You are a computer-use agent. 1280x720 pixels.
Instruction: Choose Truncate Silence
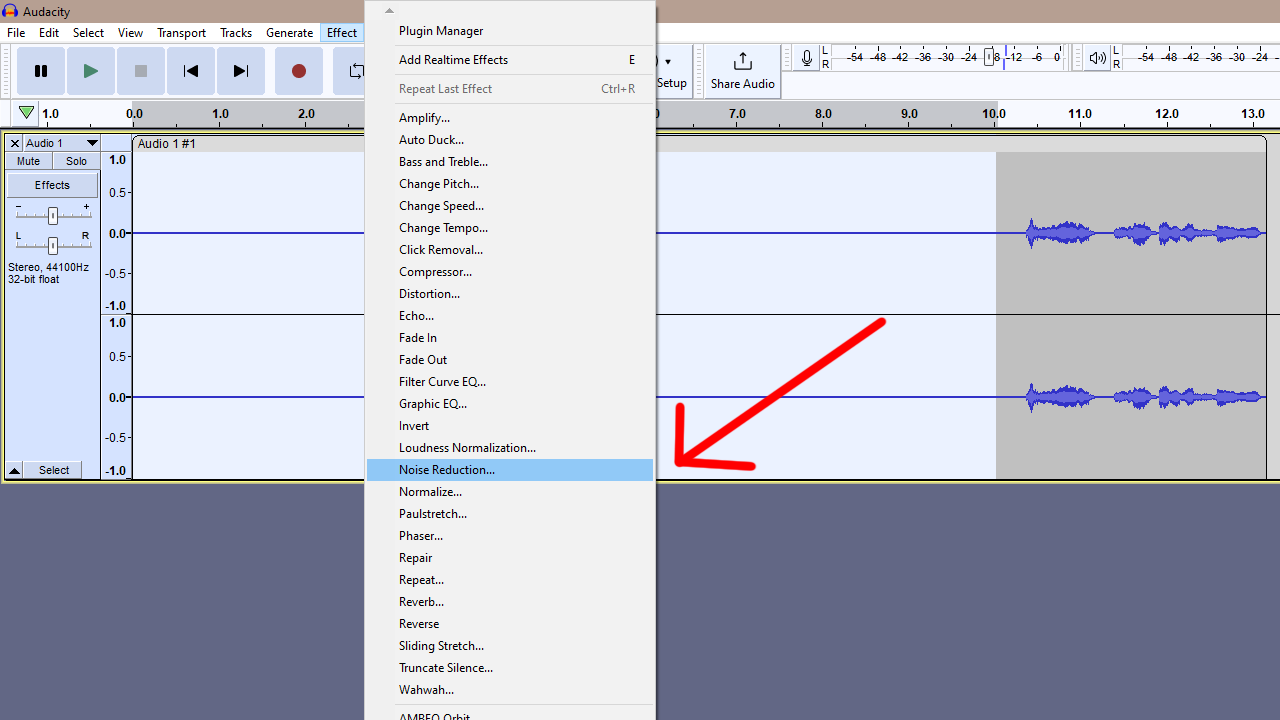(x=510, y=668)
